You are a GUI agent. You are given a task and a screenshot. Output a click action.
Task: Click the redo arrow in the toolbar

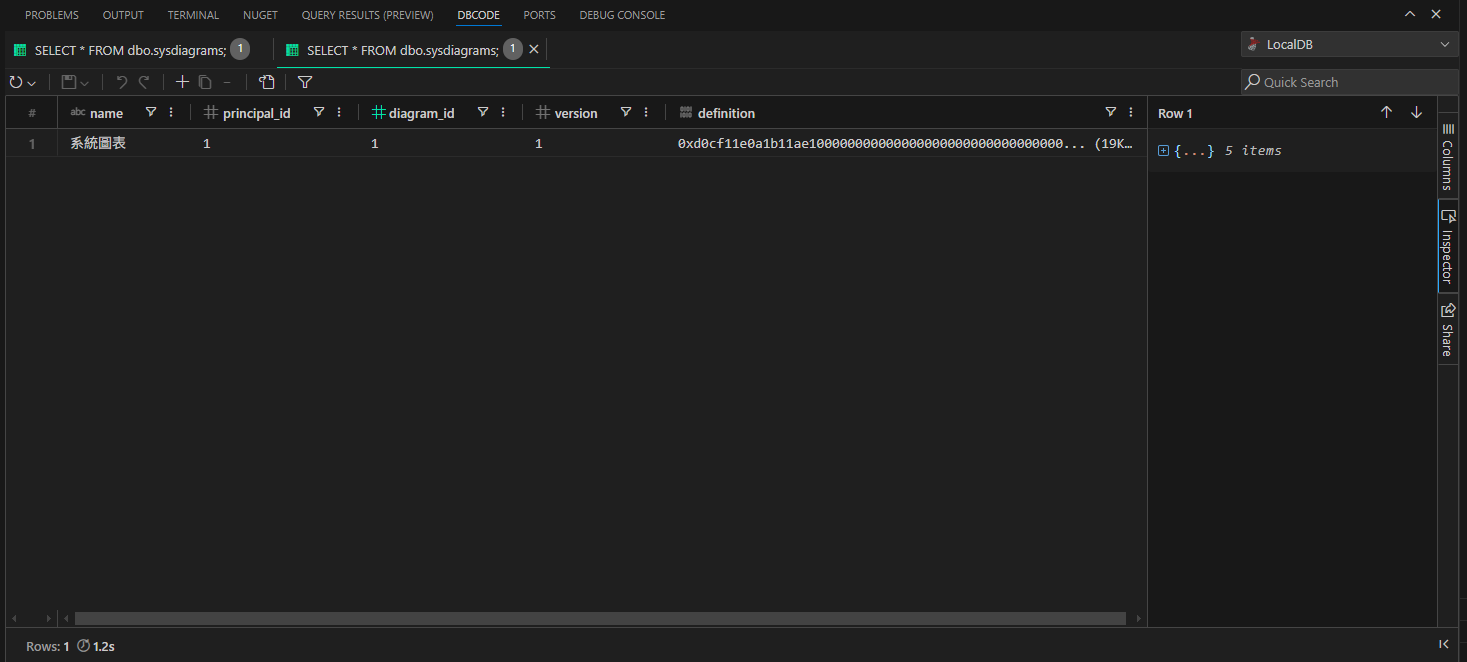[144, 82]
